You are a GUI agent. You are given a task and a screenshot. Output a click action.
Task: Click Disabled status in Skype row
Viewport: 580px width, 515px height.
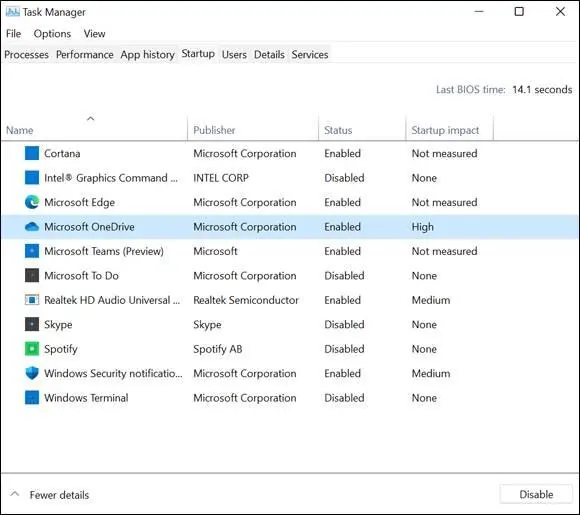coord(344,324)
